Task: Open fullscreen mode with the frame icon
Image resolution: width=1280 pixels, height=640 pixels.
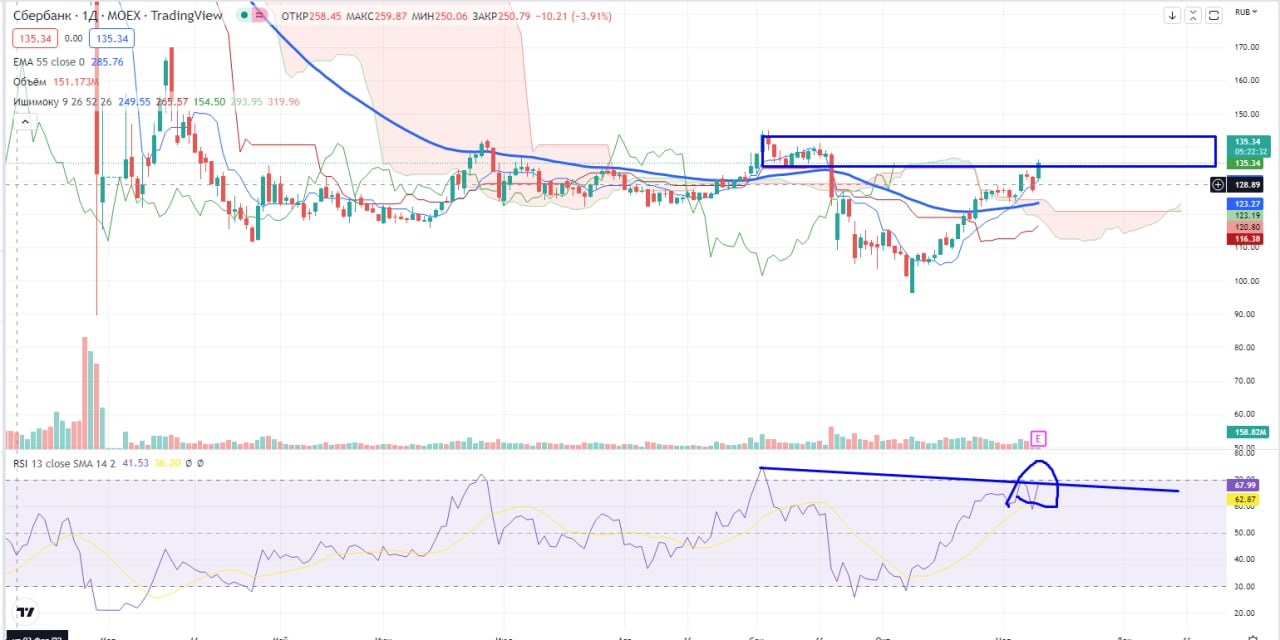Action: 1214,15
